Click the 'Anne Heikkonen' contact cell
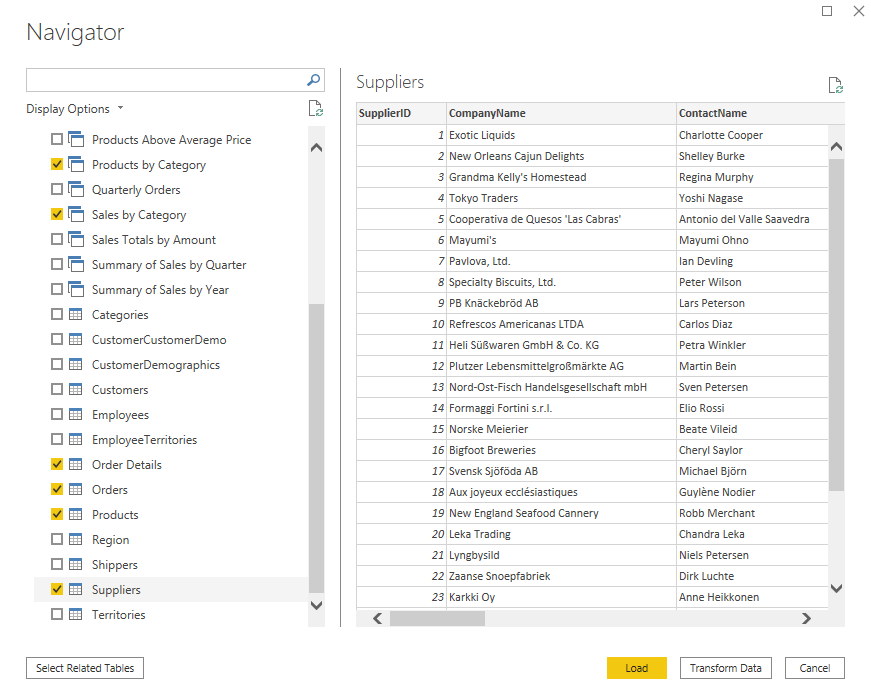The height and width of the screenshot is (693, 871). click(752, 597)
